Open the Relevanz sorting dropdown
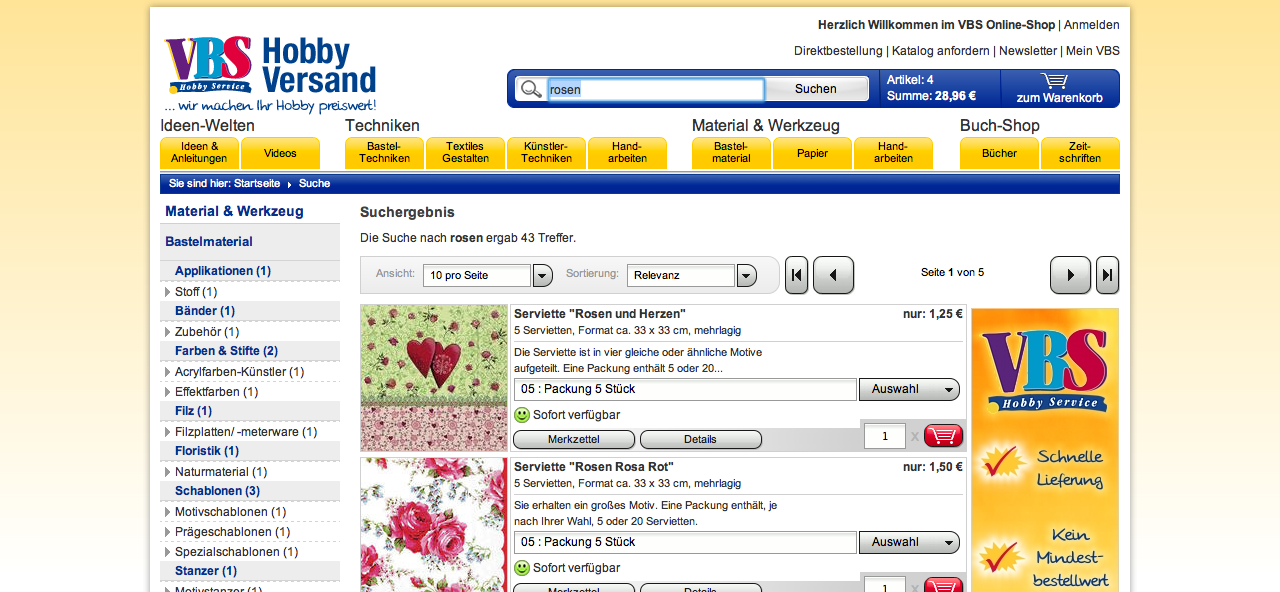The height and width of the screenshot is (592, 1280). tap(746, 276)
